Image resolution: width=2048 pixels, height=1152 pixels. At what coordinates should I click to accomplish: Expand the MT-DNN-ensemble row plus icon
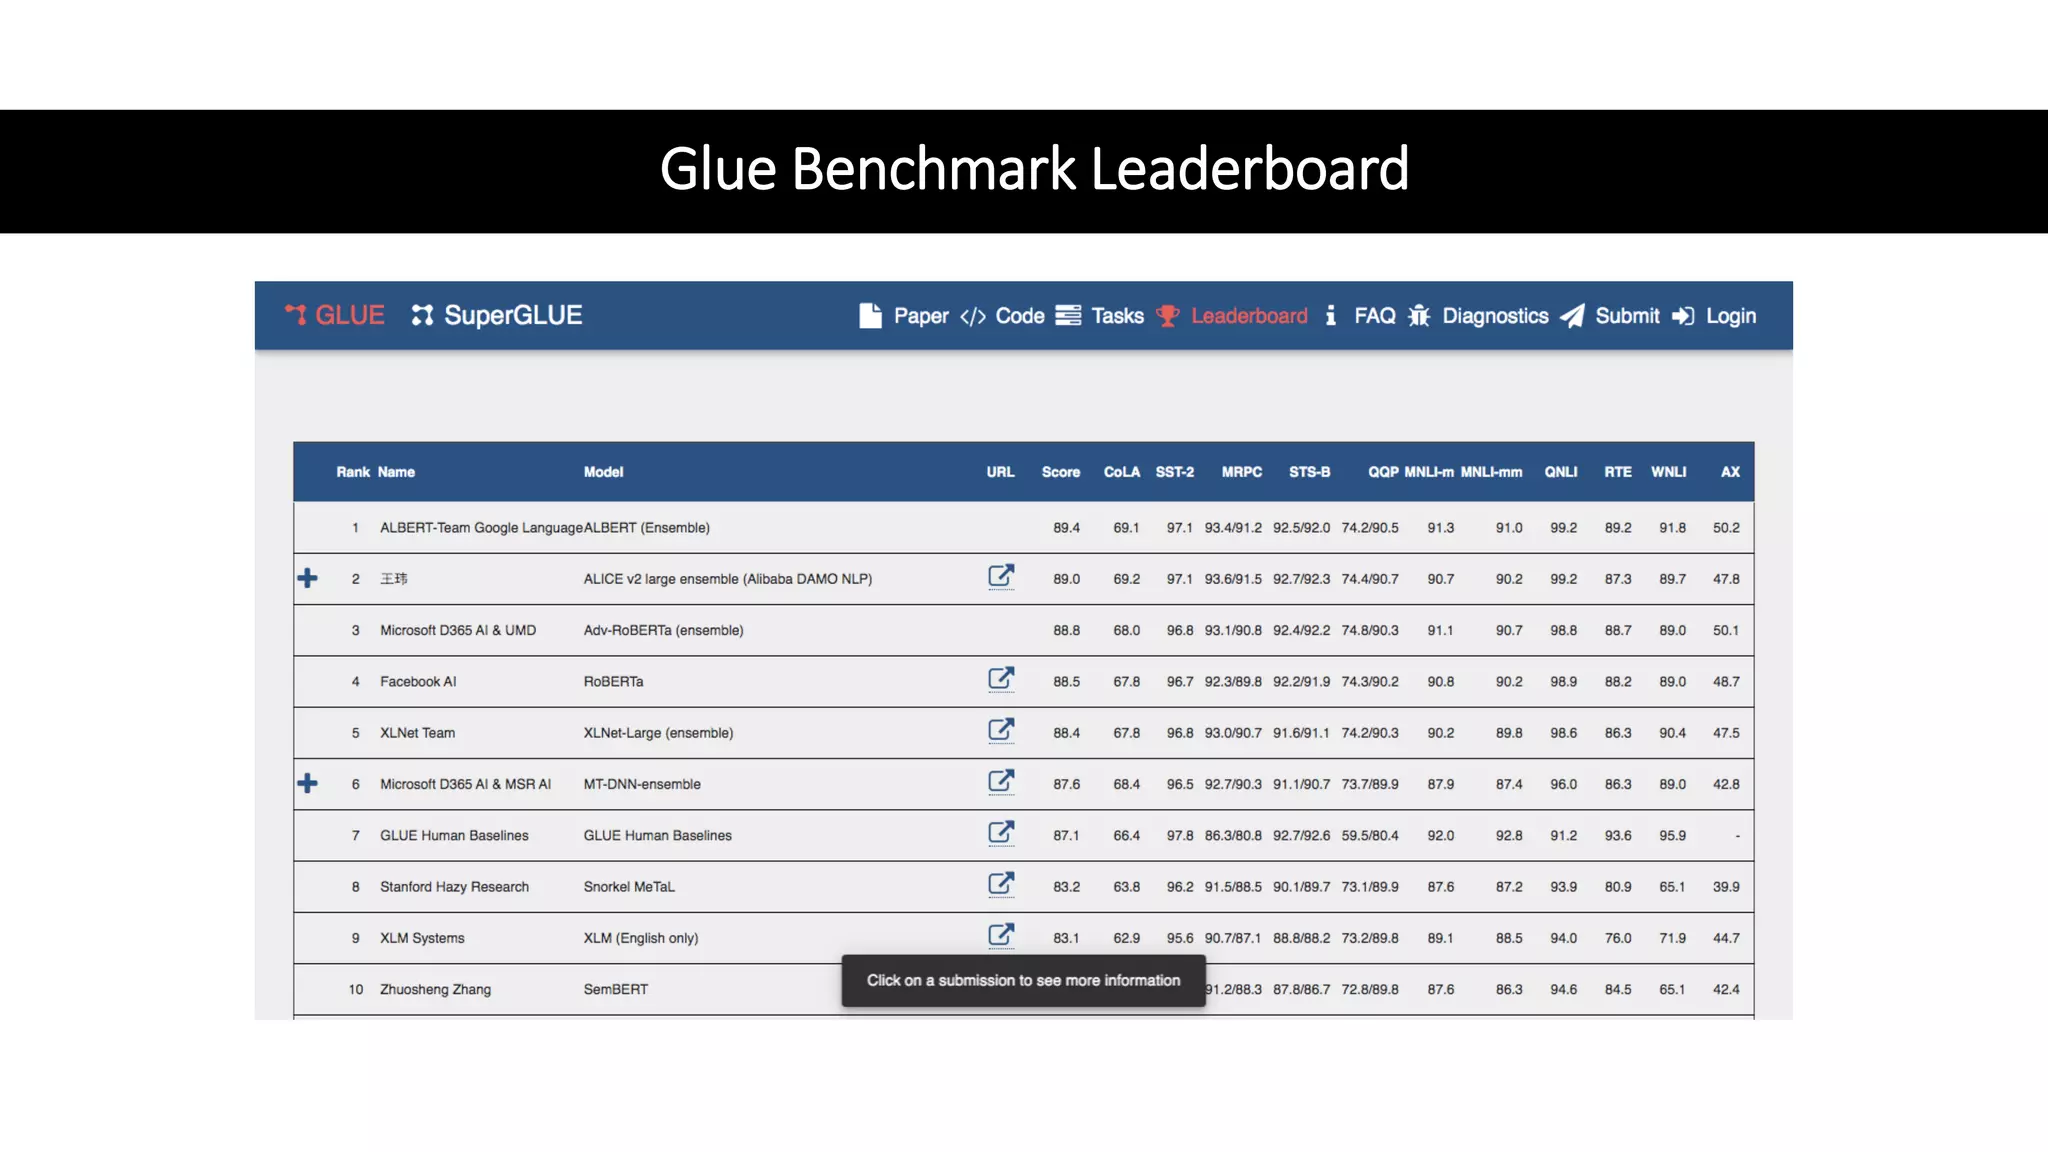click(308, 783)
